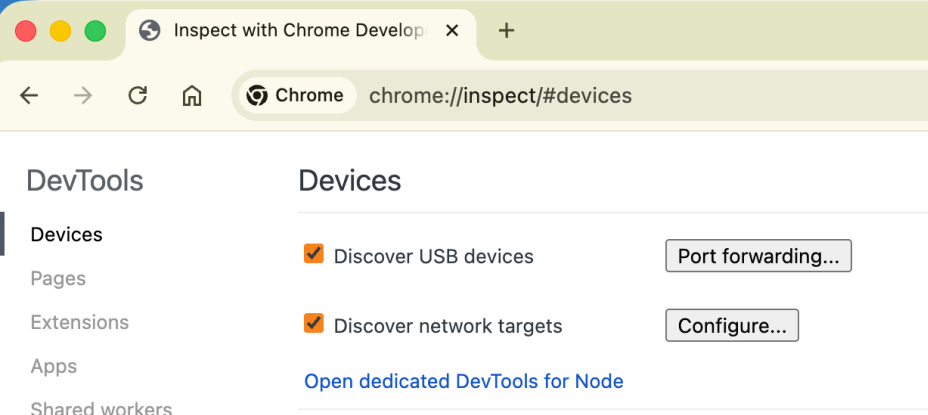Click the globe favicon on the tab
The height and width of the screenshot is (415, 928).
coord(150,30)
